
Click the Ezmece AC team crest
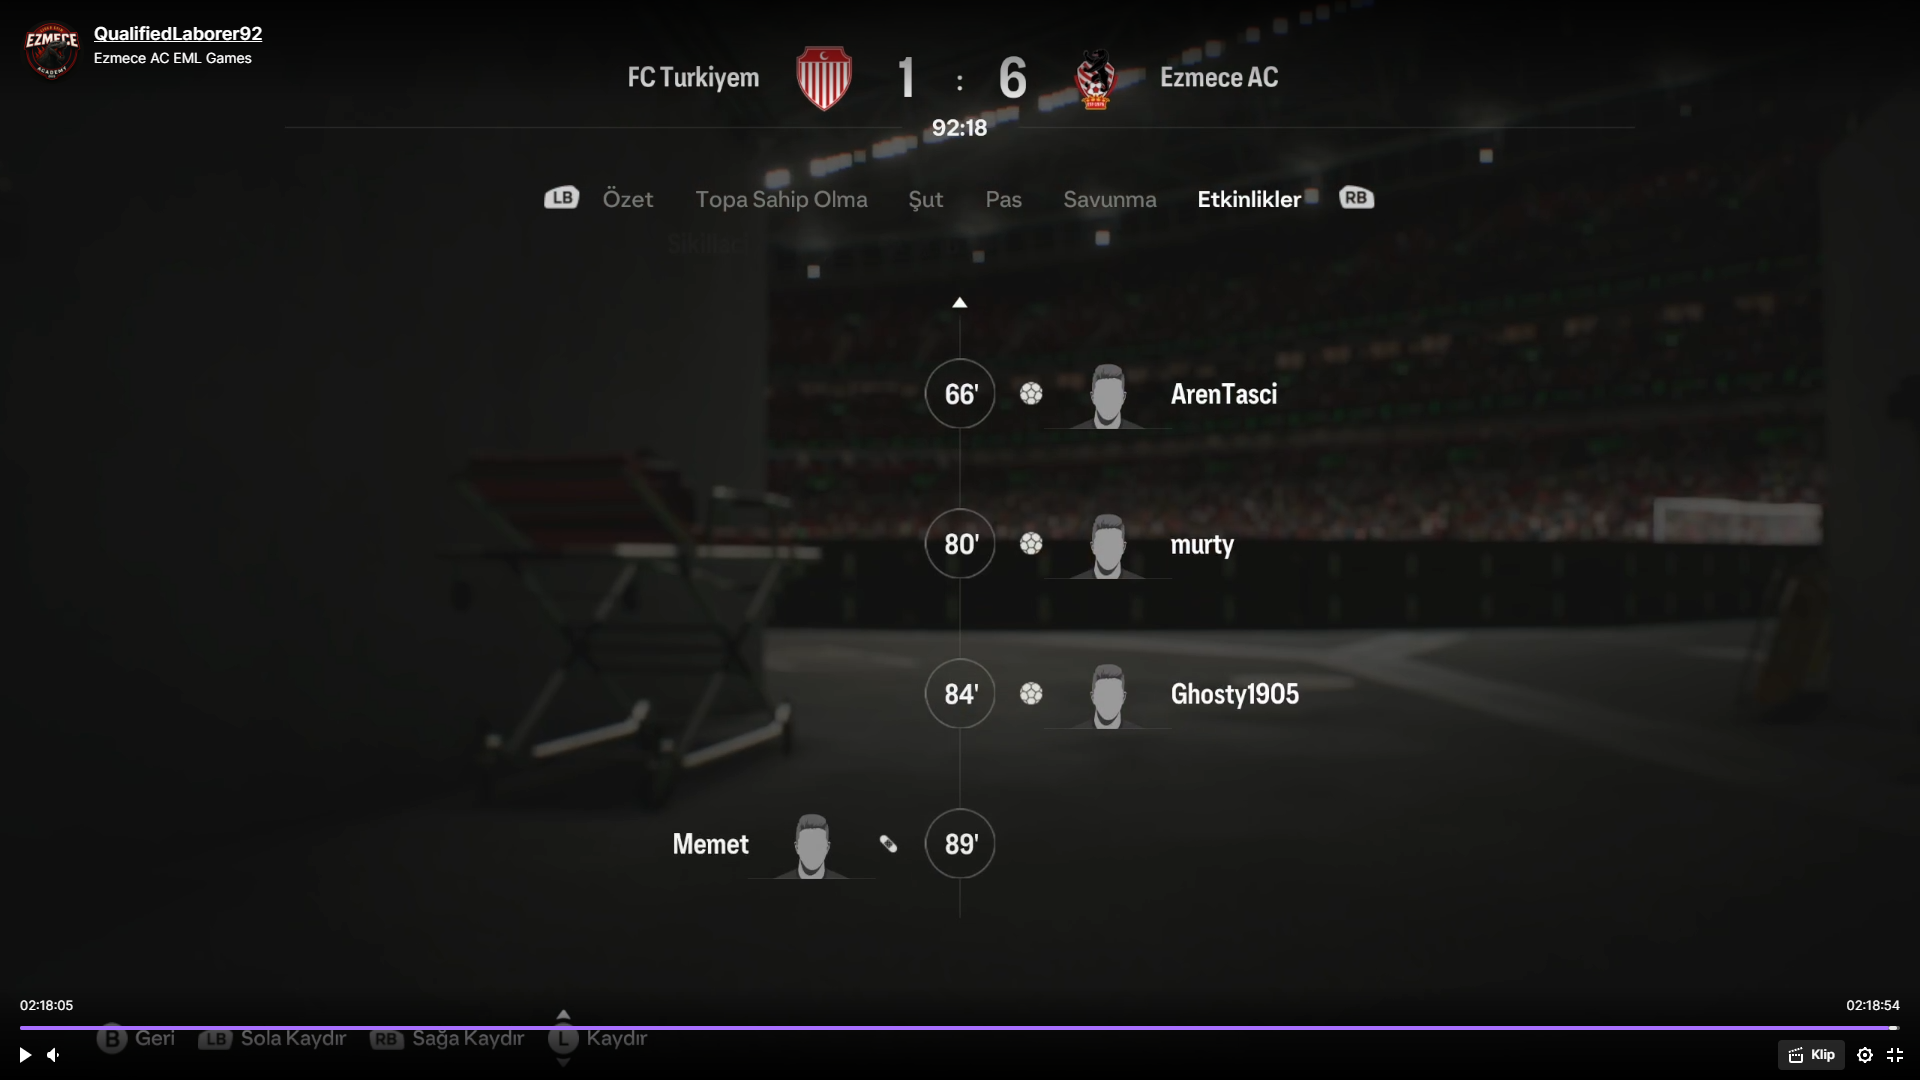click(x=1096, y=78)
